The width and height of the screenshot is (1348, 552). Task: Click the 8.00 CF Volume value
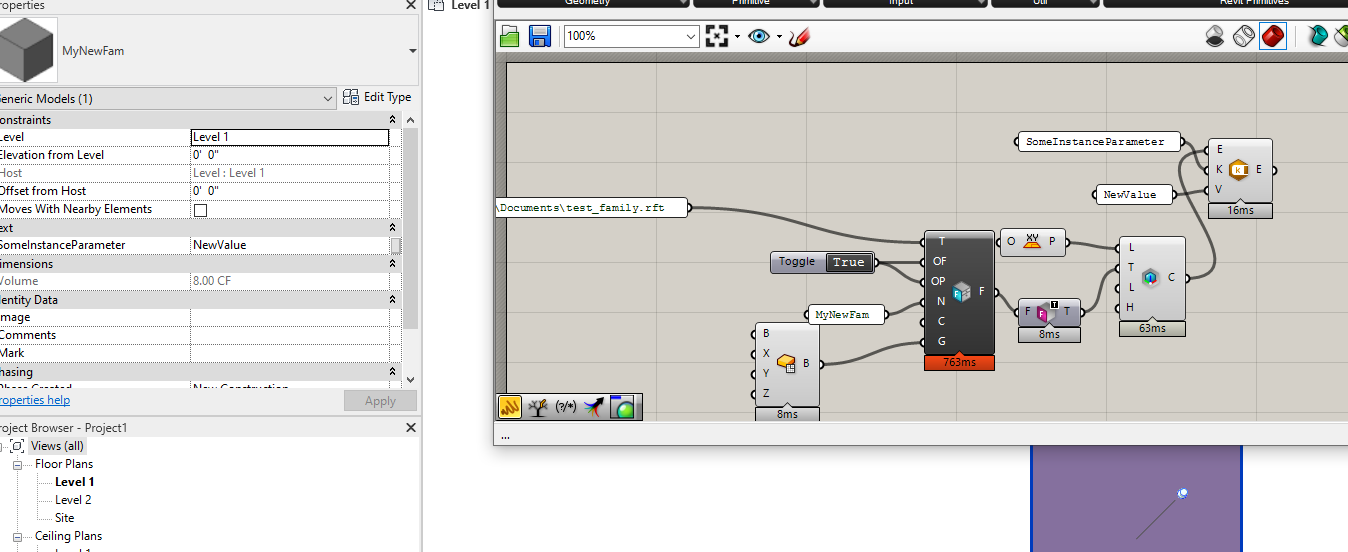289,281
